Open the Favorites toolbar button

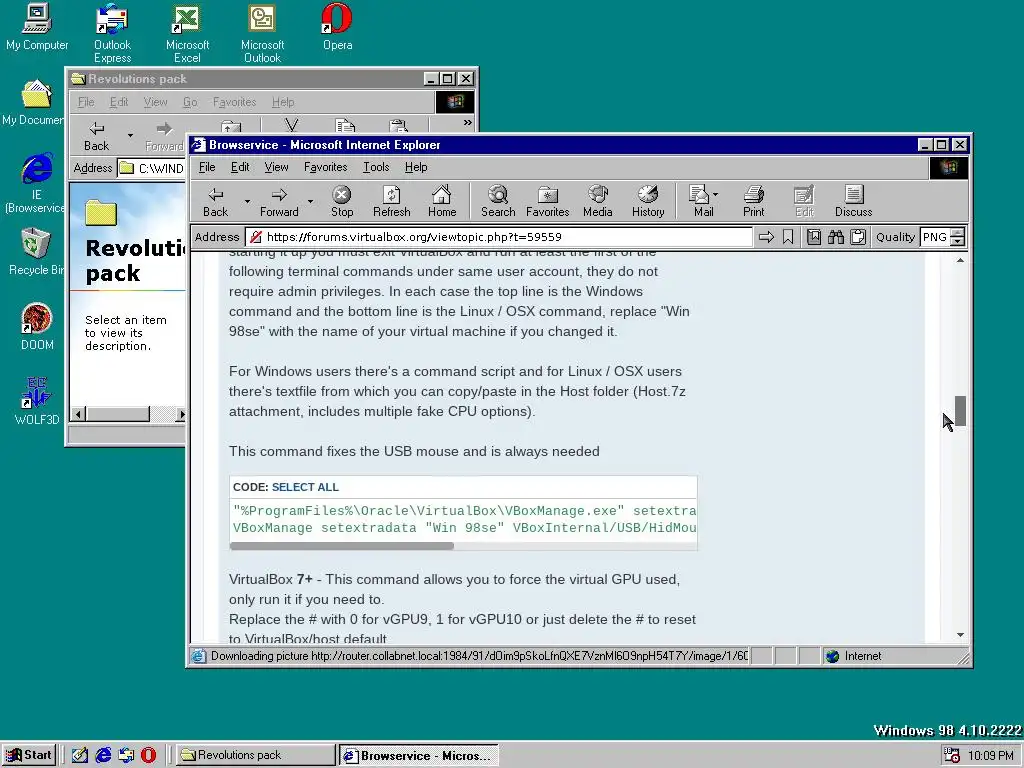click(x=547, y=202)
